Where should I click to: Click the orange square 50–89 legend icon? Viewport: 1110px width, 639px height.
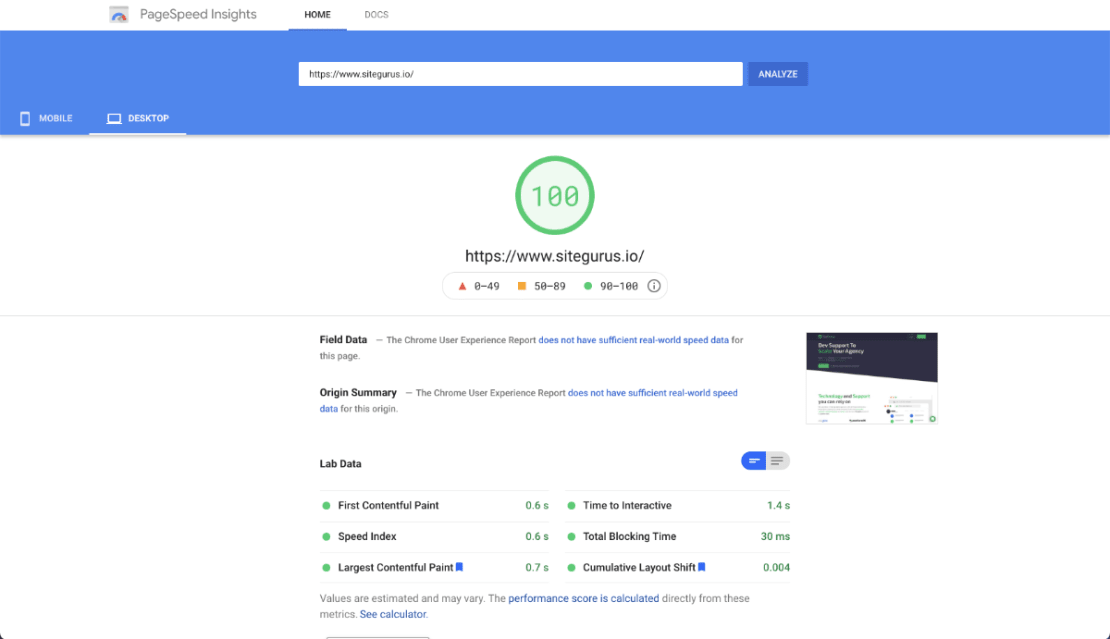coord(522,286)
